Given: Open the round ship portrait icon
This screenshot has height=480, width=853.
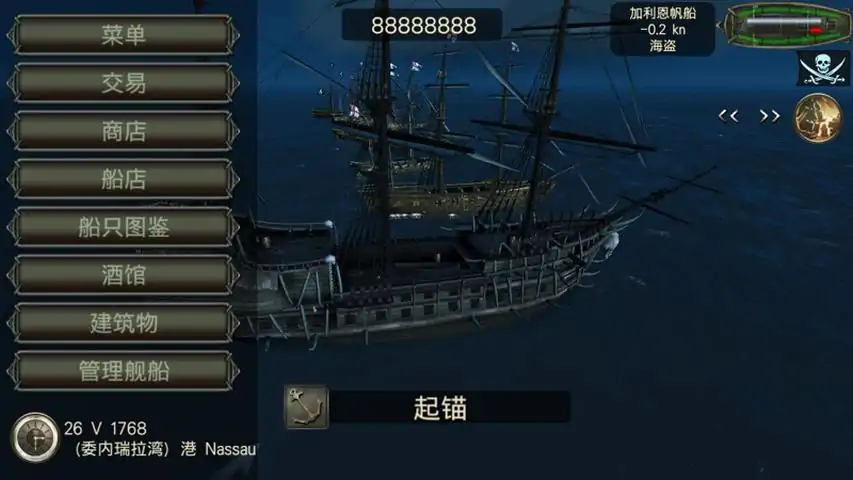Looking at the screenshot, I should coord(818,118).
